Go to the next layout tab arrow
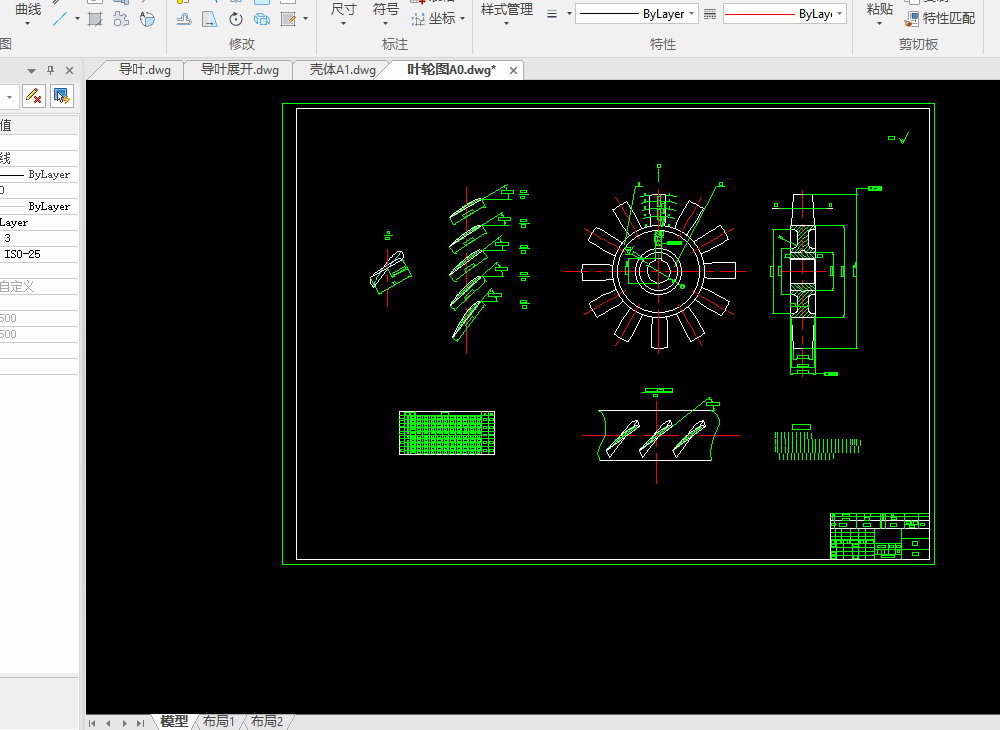 click(124, 723)
